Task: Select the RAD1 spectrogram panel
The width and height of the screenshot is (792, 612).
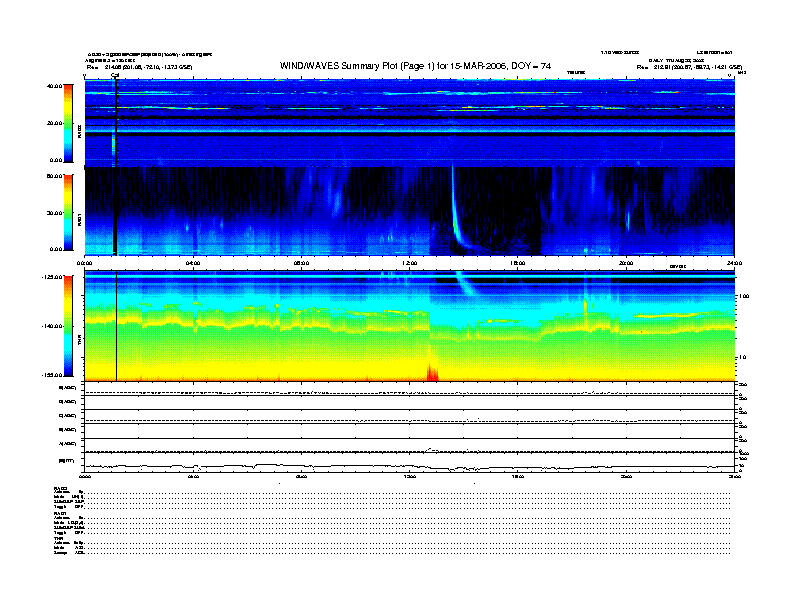Action: 410,211
